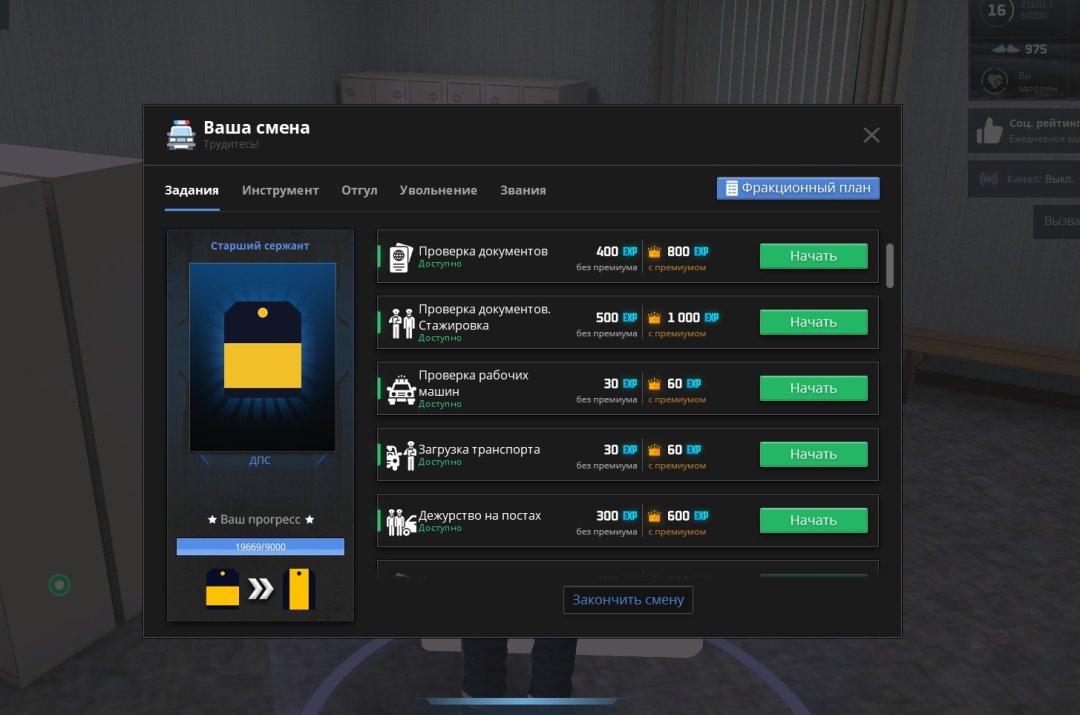
Task: Click the Стажировка two-officers icon
Action: pos(401,322)
